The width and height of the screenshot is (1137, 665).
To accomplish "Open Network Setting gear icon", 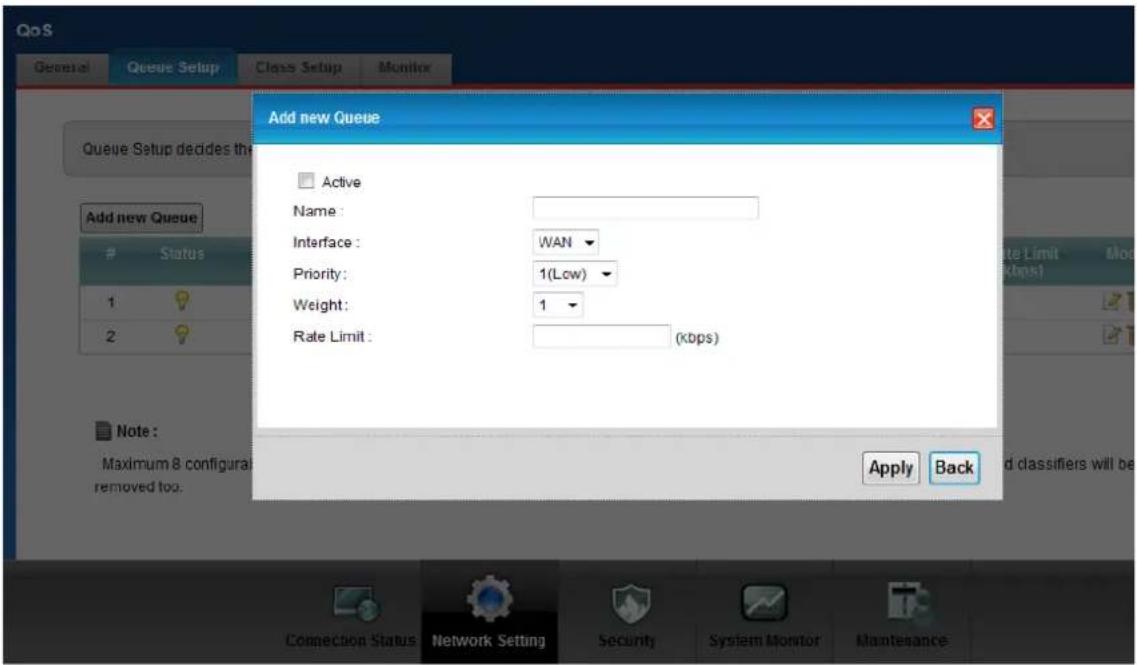I will tap(489, 599).
